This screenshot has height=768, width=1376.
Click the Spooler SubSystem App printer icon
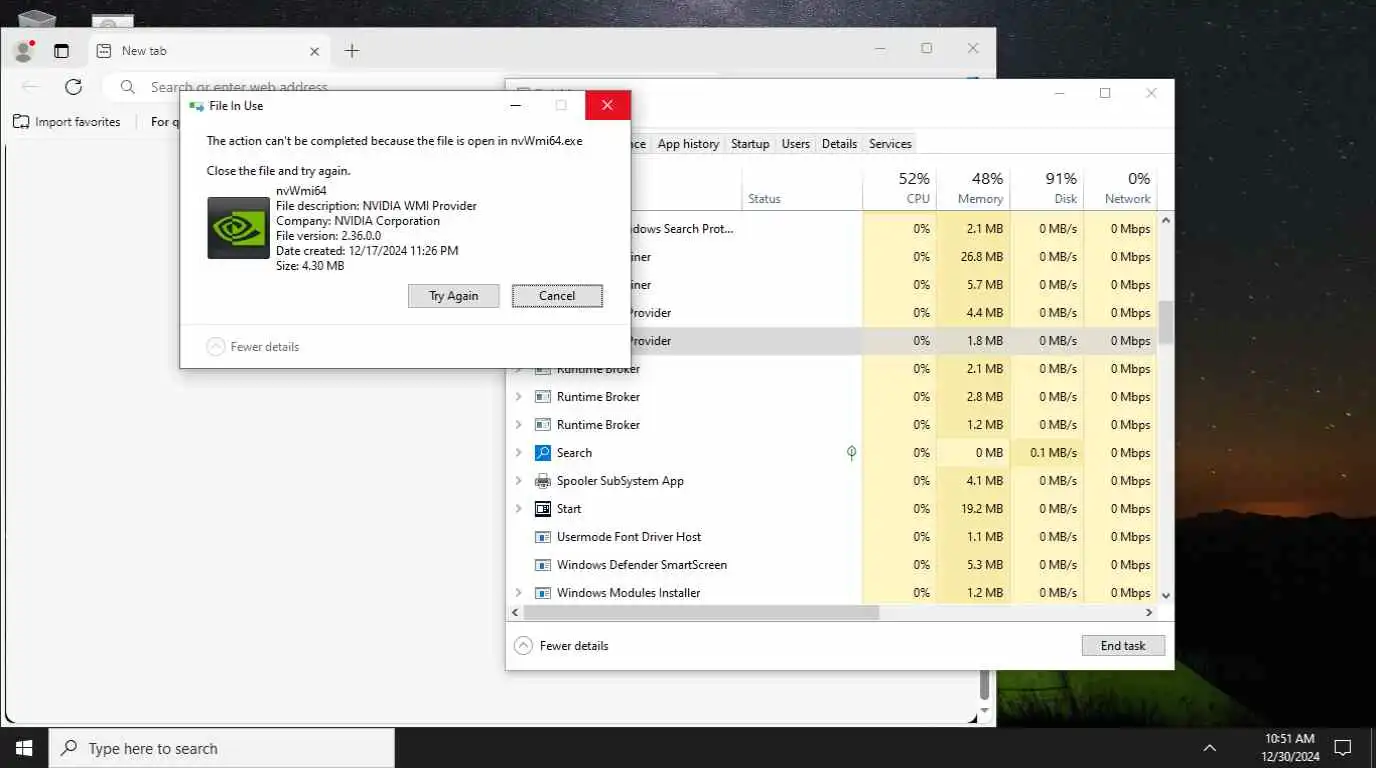(543, 481)
